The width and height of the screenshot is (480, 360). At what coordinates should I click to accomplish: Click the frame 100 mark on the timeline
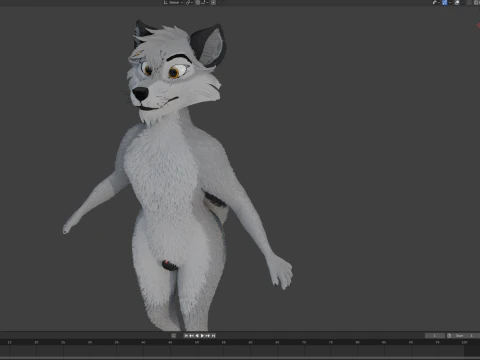[x=464, y=342]
